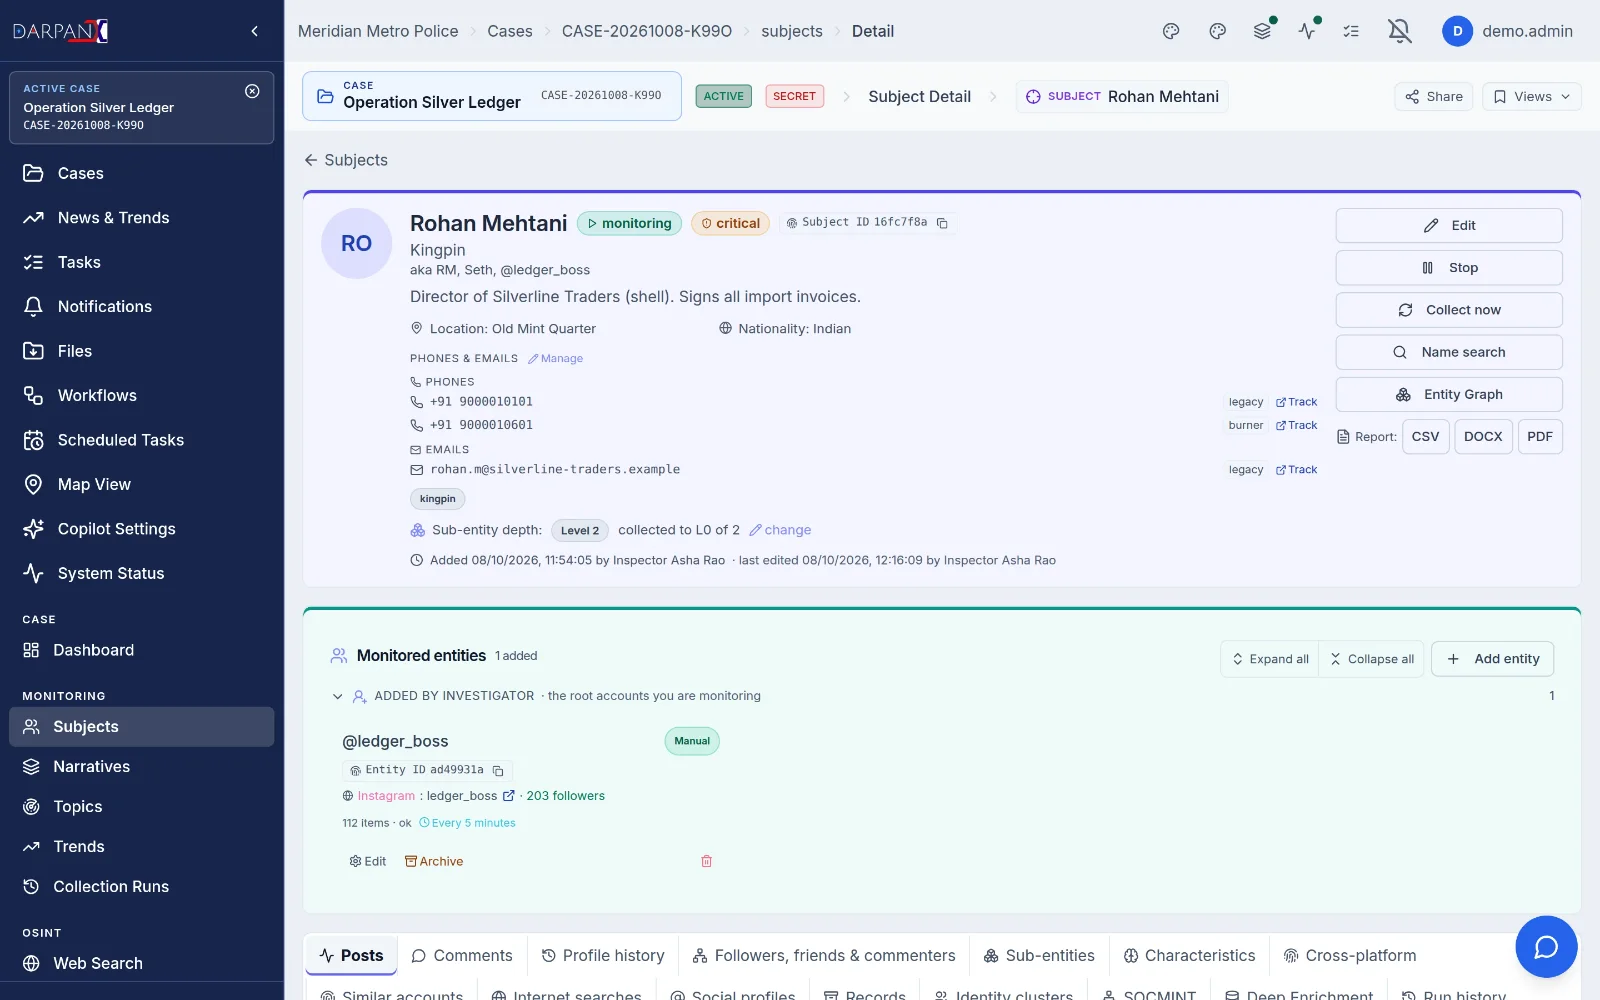
Task: Track burner phone +91 9000010601
Action: (x=1296, y=426)
